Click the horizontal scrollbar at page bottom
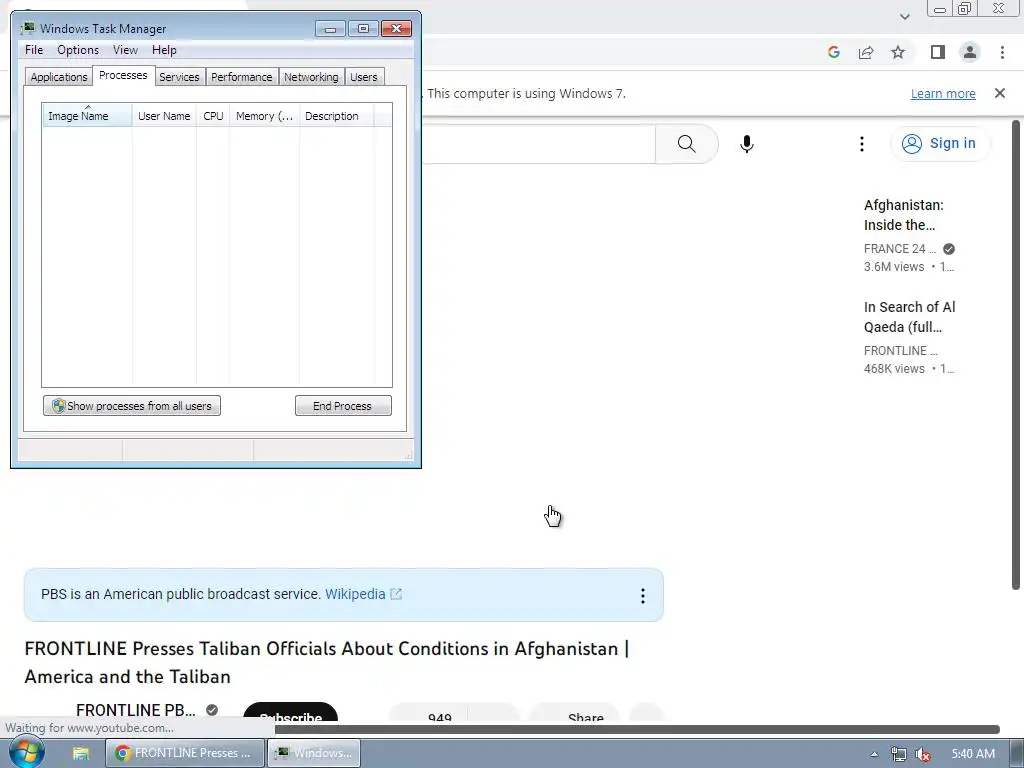 tap(637, 729)
